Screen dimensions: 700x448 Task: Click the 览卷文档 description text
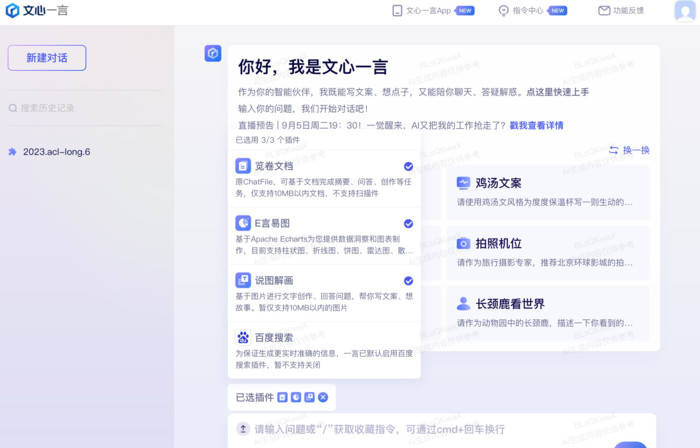point(324,187)
